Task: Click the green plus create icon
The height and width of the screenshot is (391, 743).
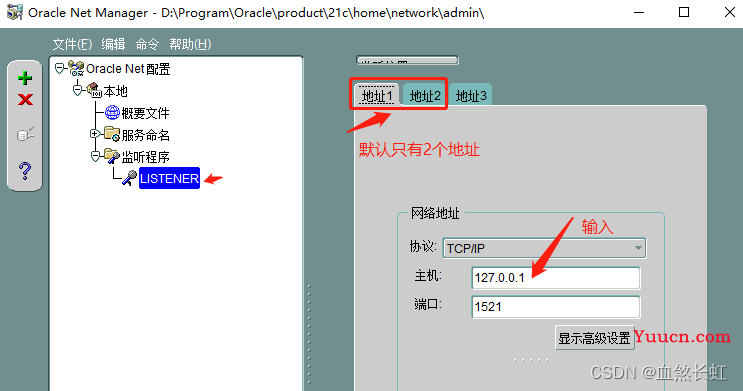Action: 25,78
